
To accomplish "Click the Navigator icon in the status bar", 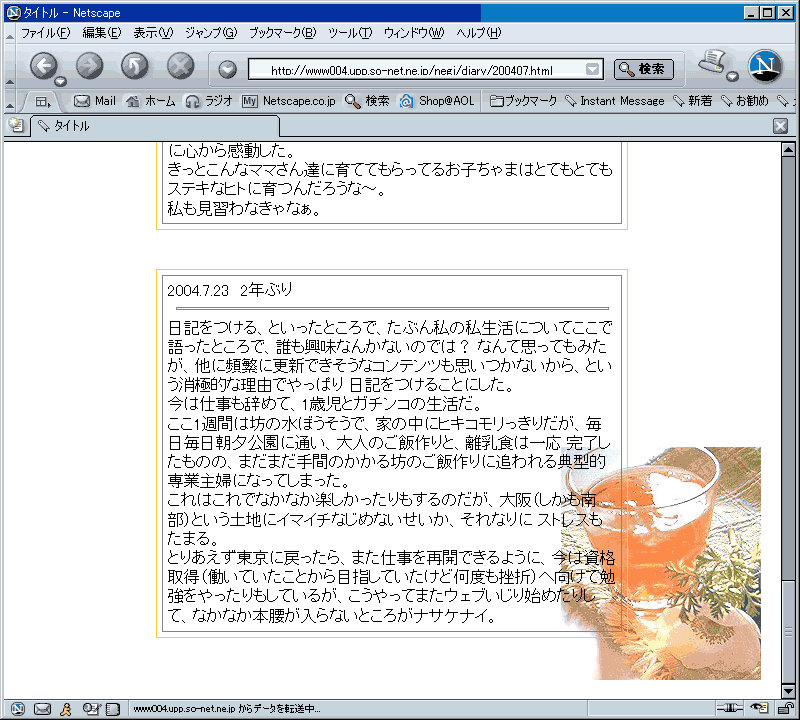I will point(18,708).
